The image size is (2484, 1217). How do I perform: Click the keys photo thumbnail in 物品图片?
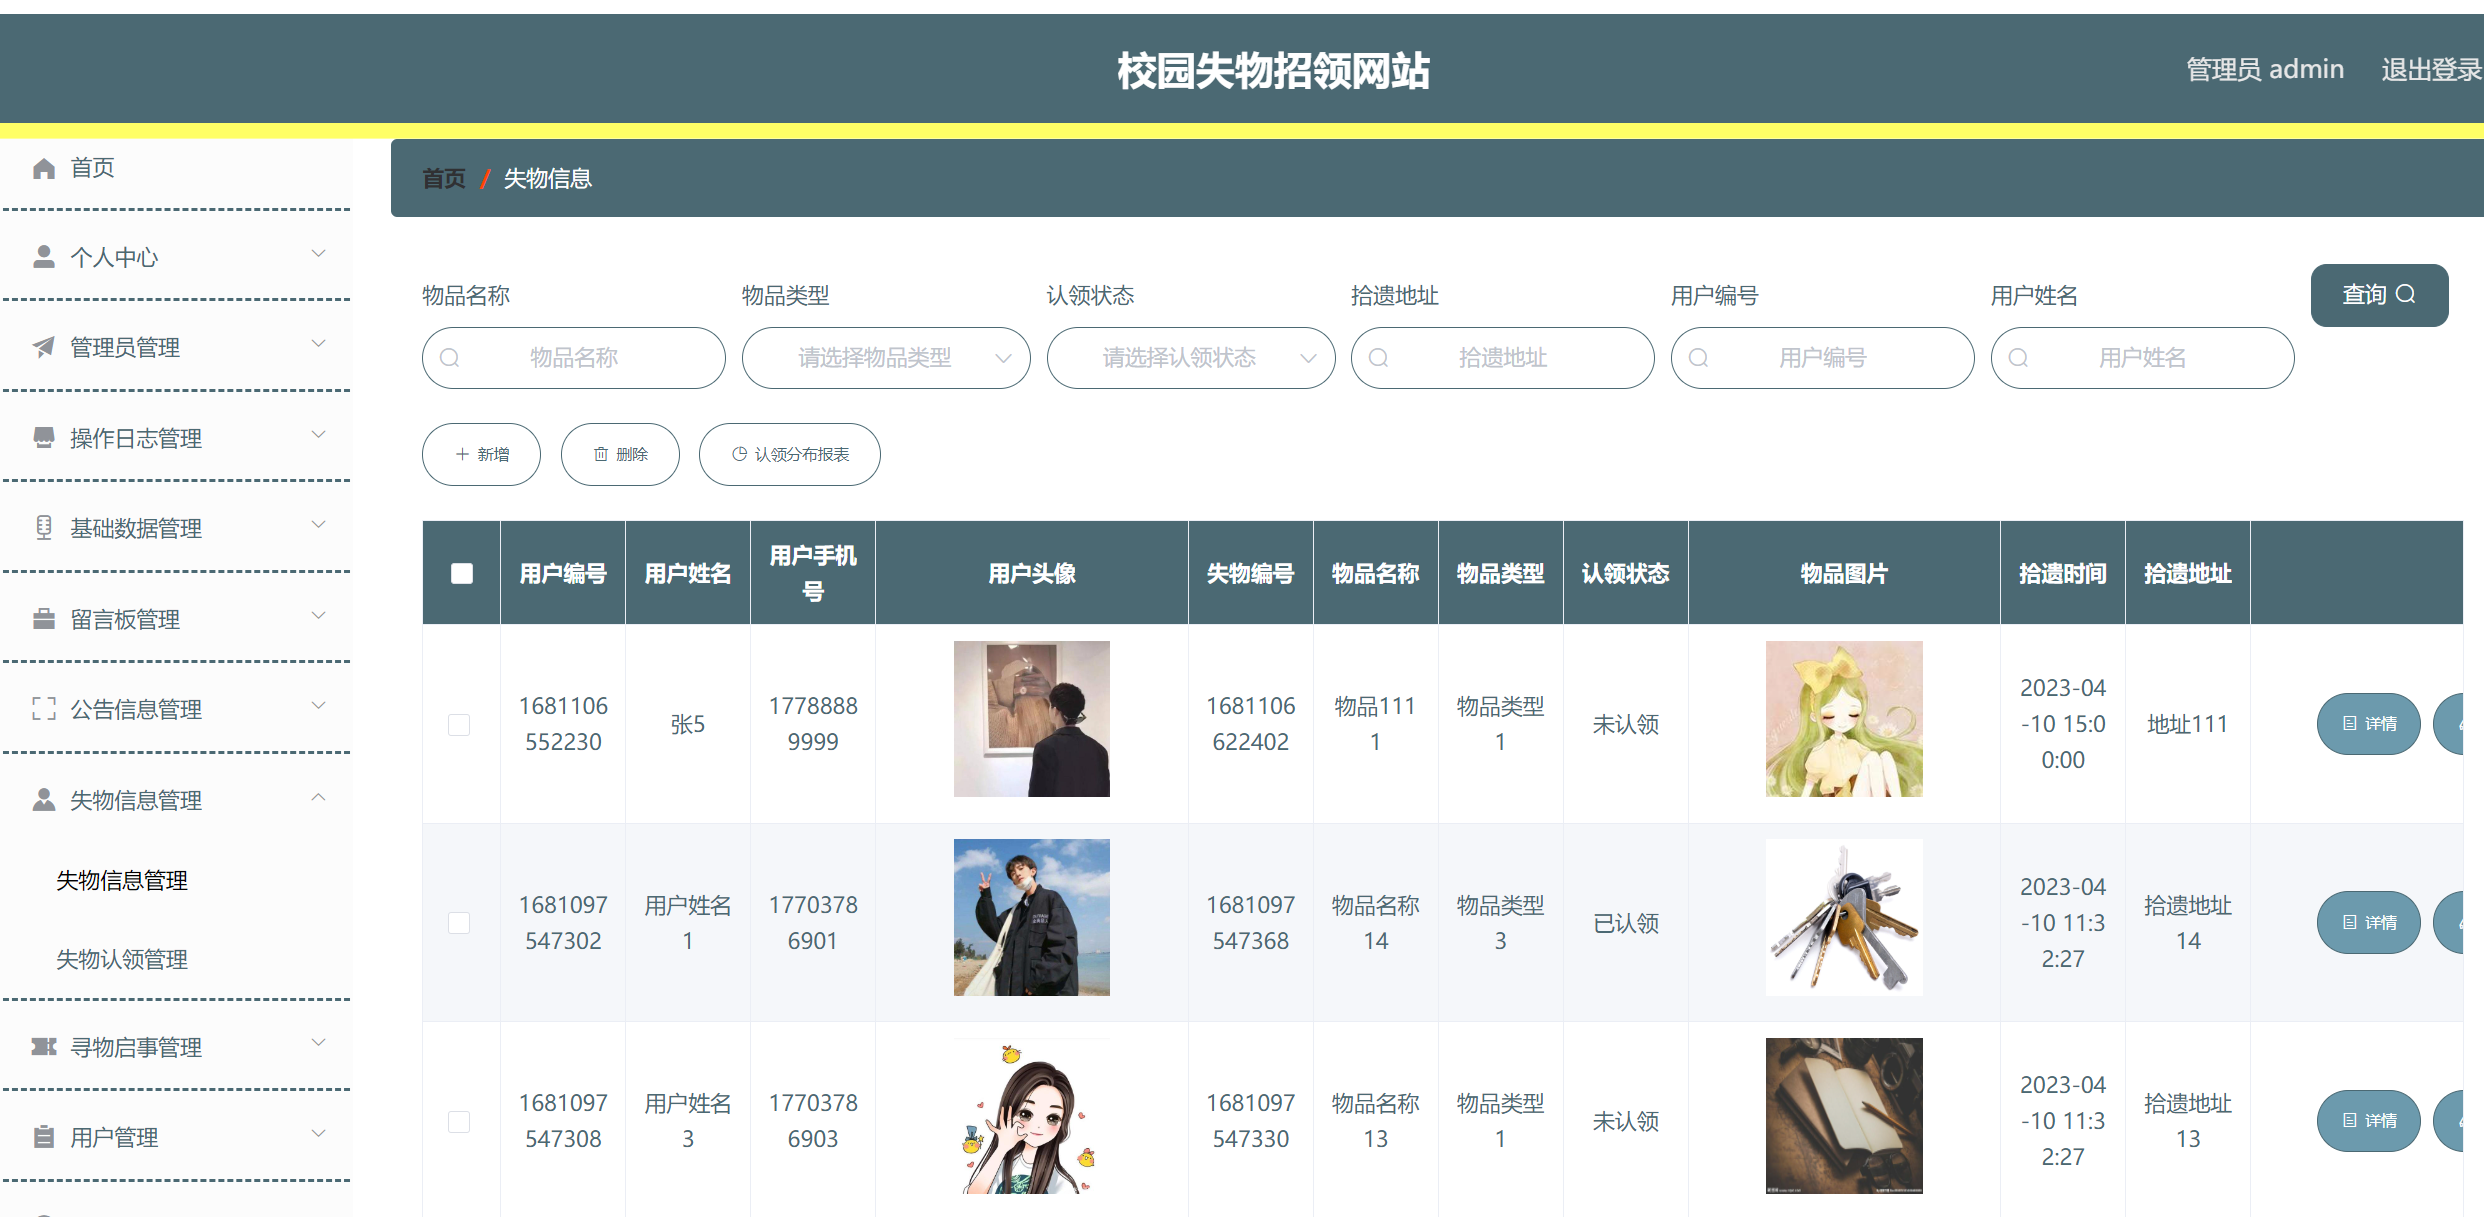pos(1844,917)
